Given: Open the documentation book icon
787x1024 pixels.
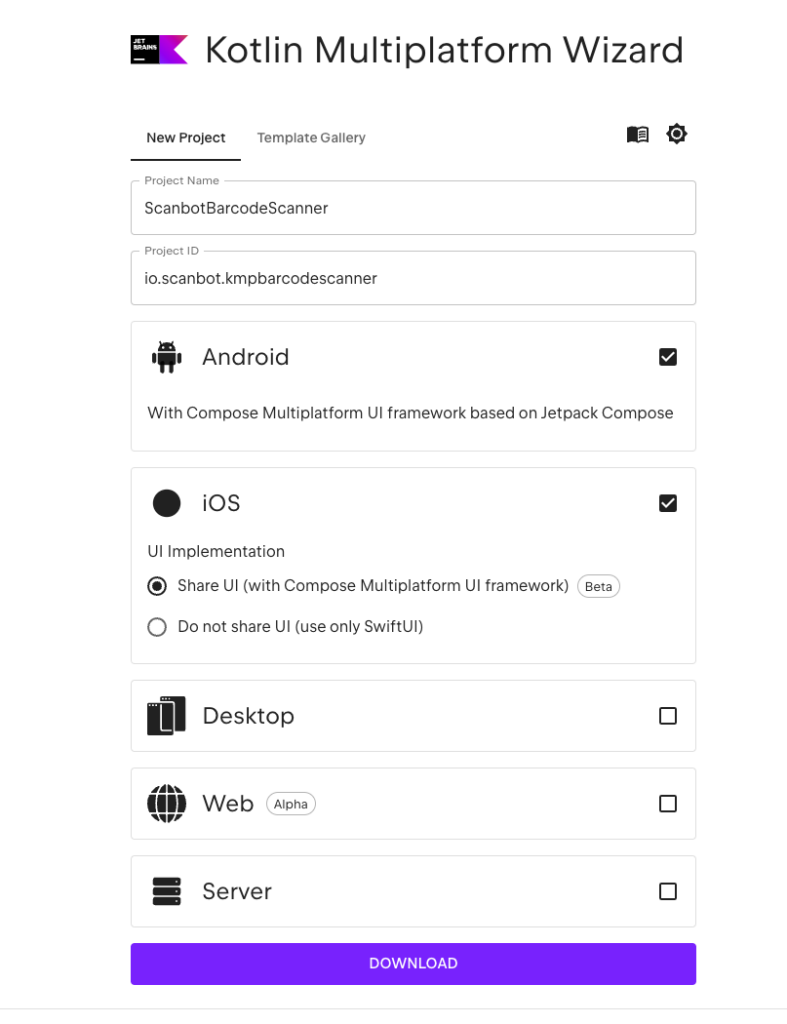Looking at the screenshot, I should pyautogui.click(x=637, y=133).
